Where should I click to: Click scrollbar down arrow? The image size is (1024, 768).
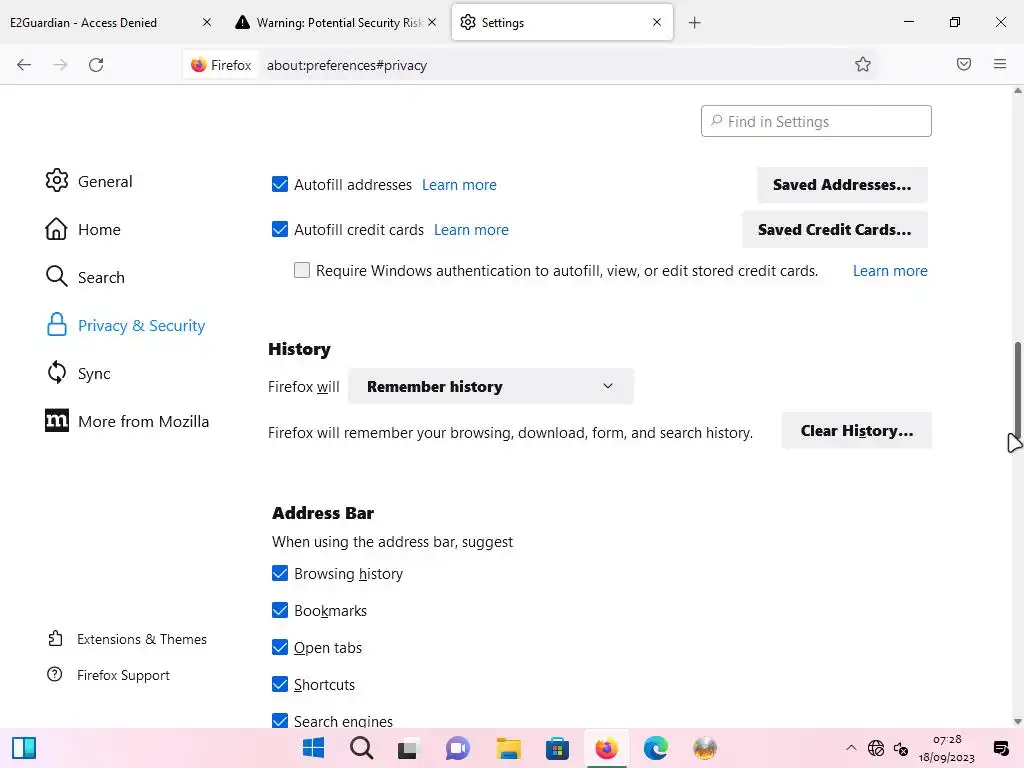pos(1017,721)
